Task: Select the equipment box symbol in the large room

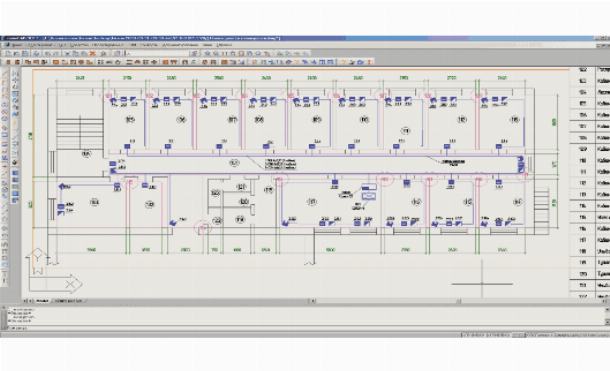Action: (x=369, y=192)
